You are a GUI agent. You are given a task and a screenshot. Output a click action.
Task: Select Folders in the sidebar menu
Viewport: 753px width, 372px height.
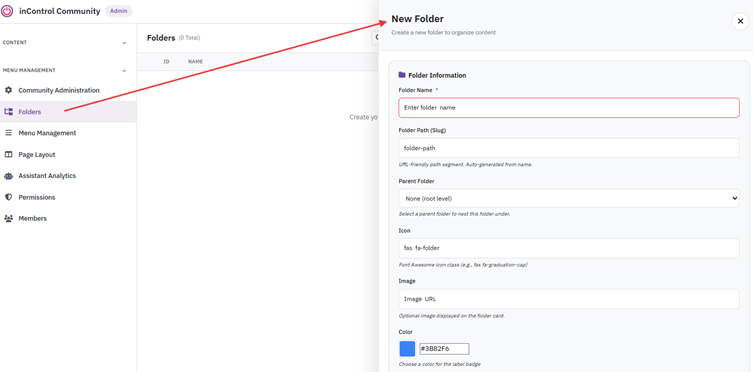point(68,112)
